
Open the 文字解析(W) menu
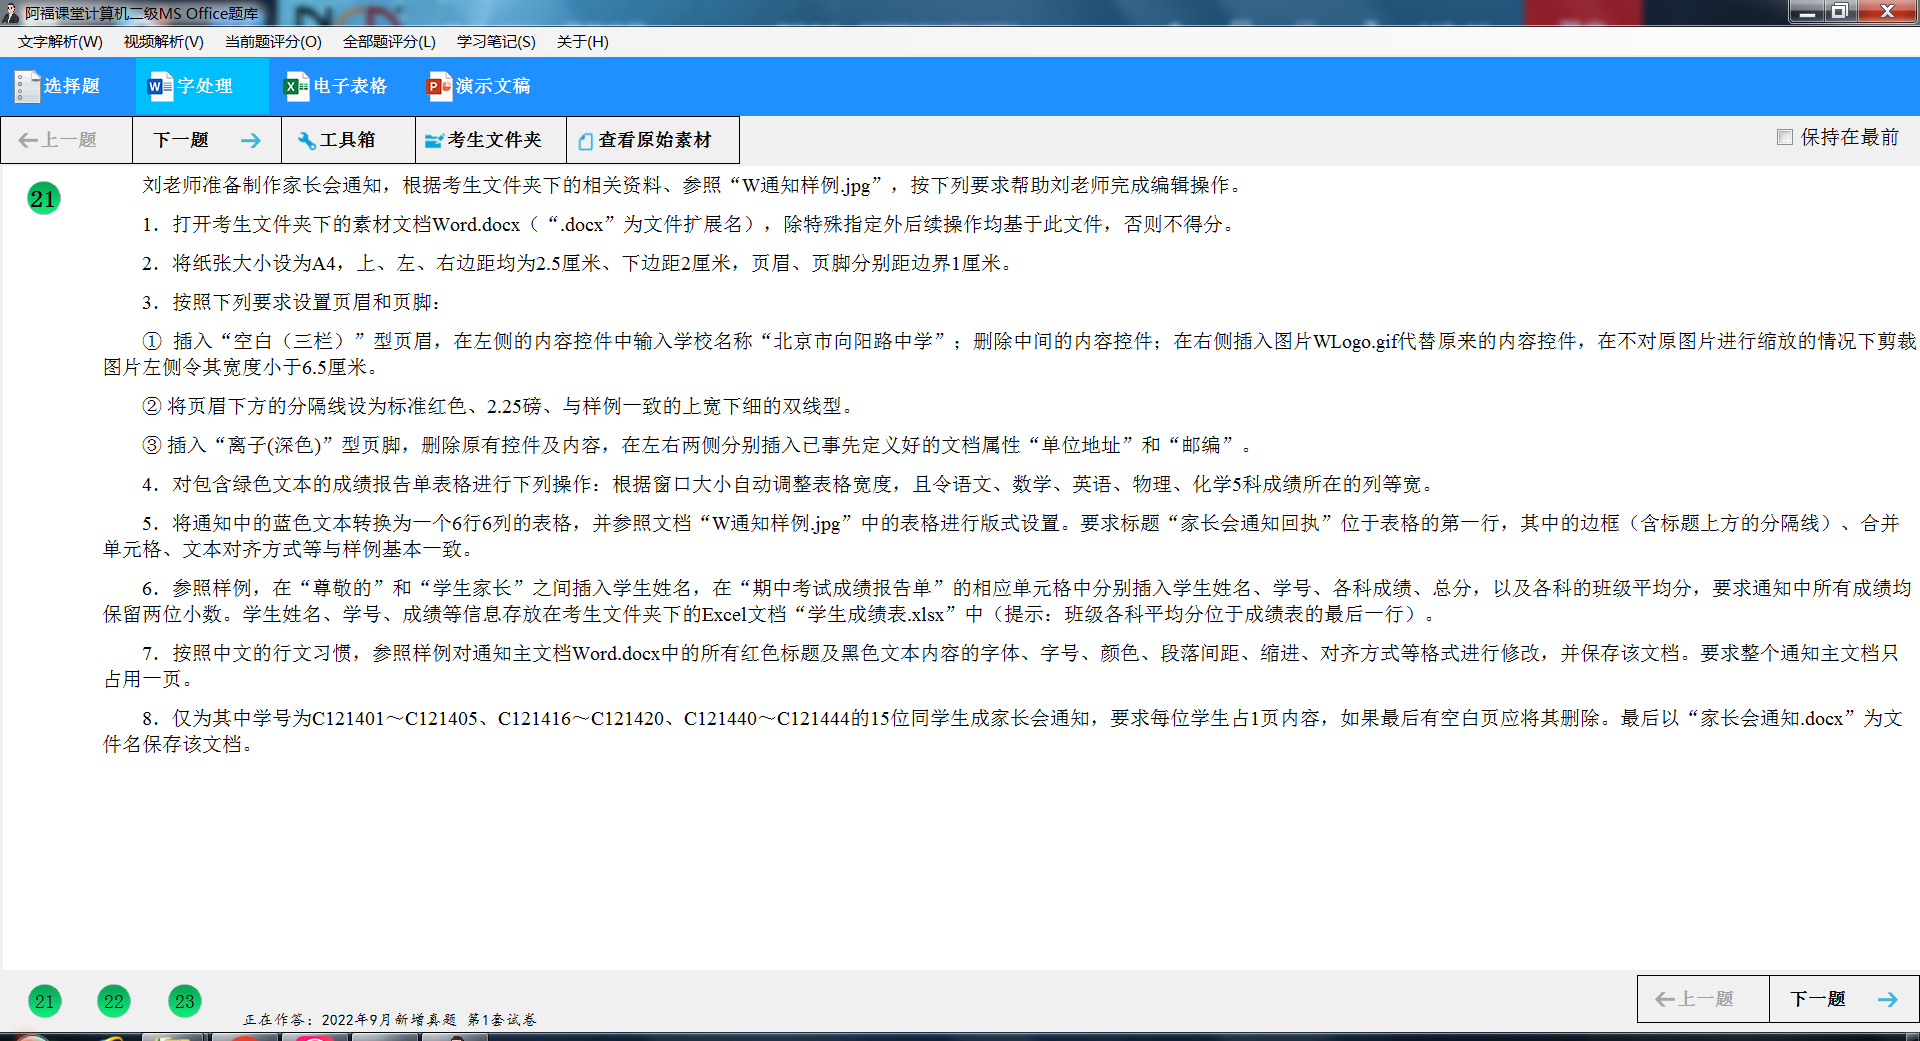(60, 42)
